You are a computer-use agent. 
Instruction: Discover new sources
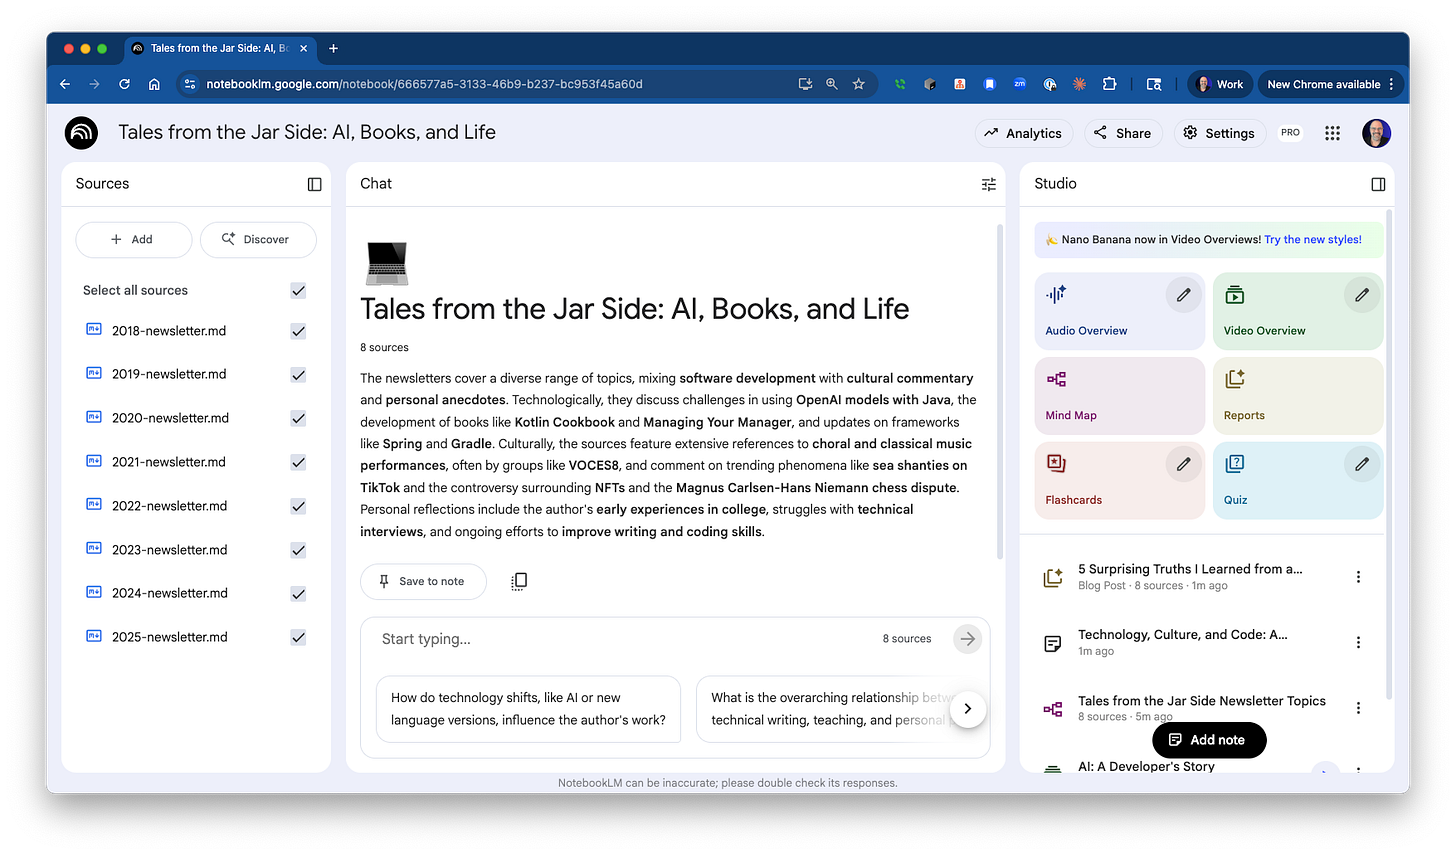pyautogui.click(x=258, y=240)
